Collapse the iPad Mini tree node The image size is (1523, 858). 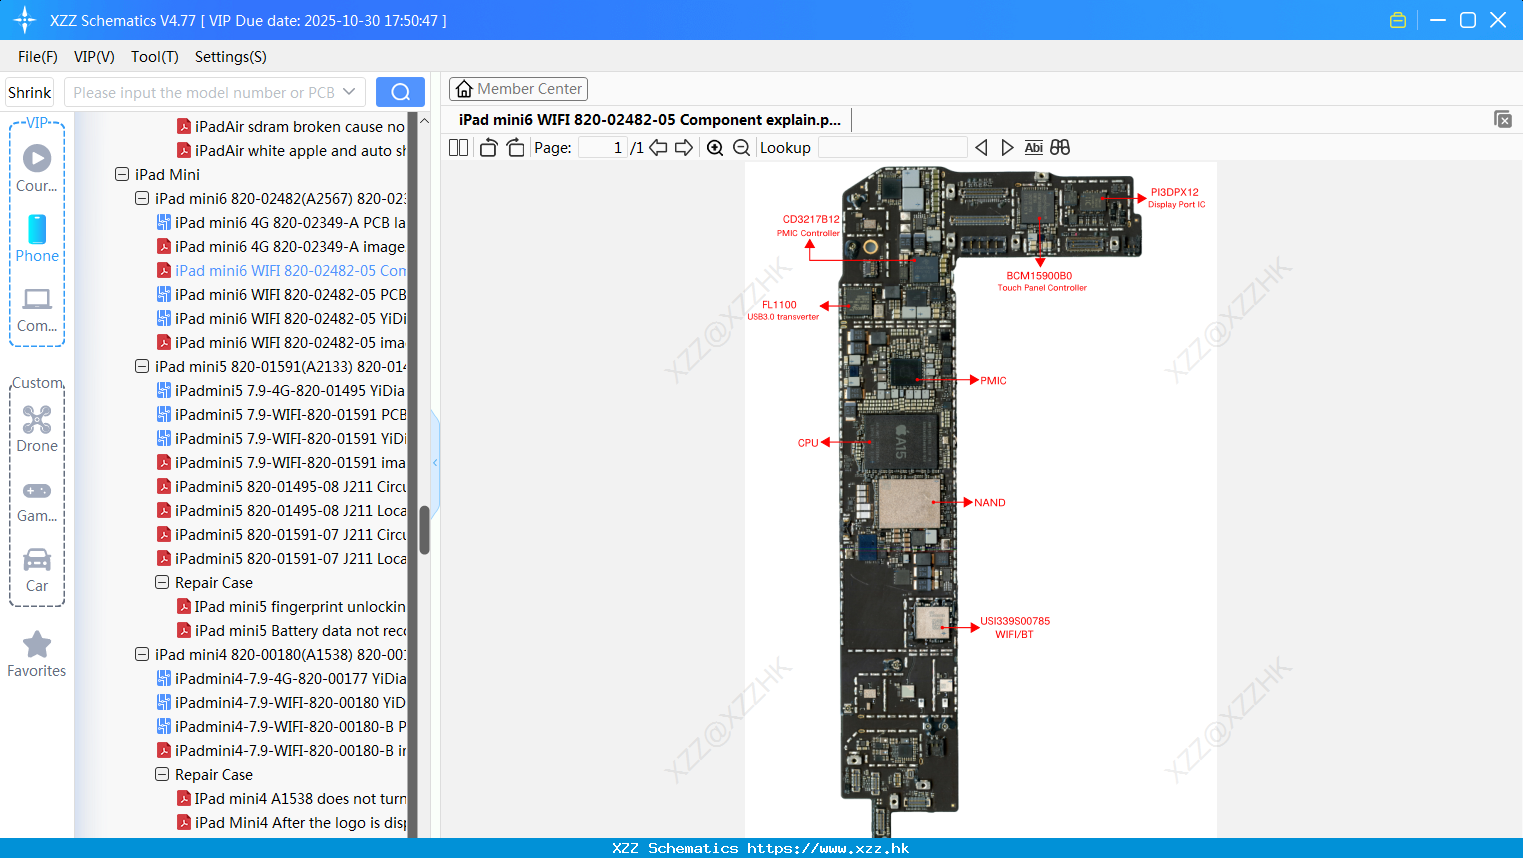(122, 174)
